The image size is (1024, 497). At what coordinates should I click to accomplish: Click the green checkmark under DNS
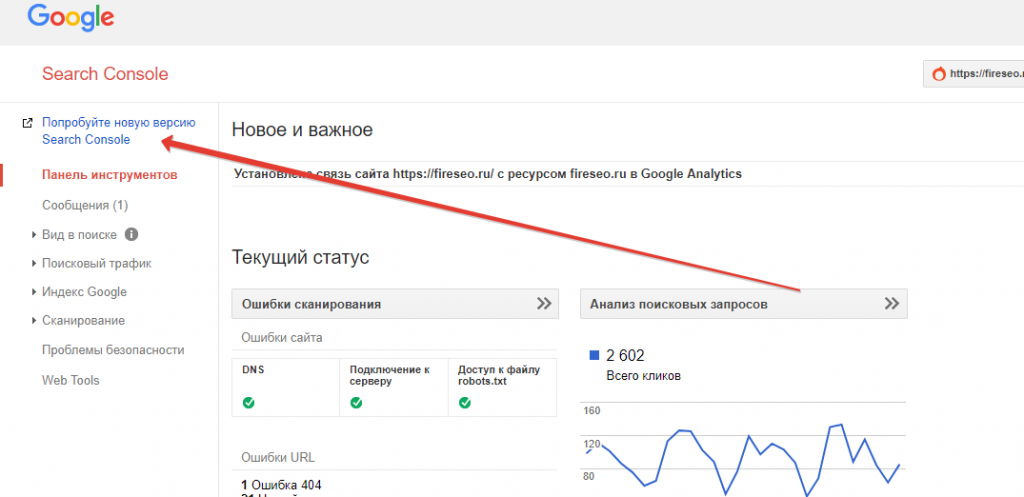249,403
